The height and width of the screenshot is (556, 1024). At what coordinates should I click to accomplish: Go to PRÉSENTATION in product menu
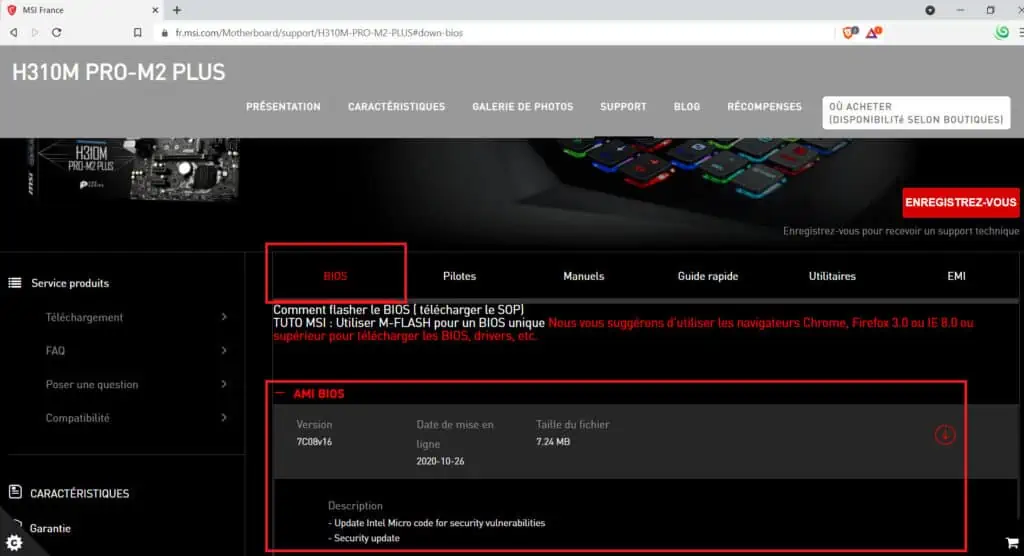(283, 106)
